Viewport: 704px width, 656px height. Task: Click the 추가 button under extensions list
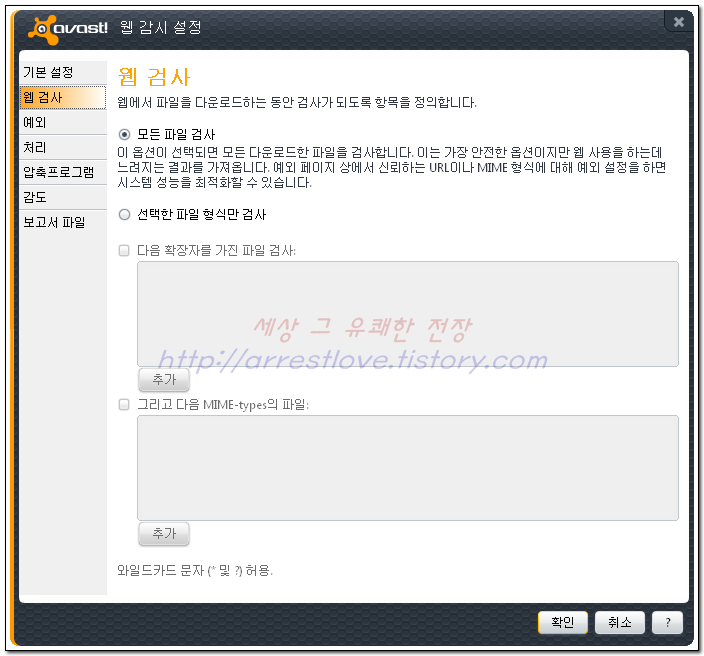(164, 380)
